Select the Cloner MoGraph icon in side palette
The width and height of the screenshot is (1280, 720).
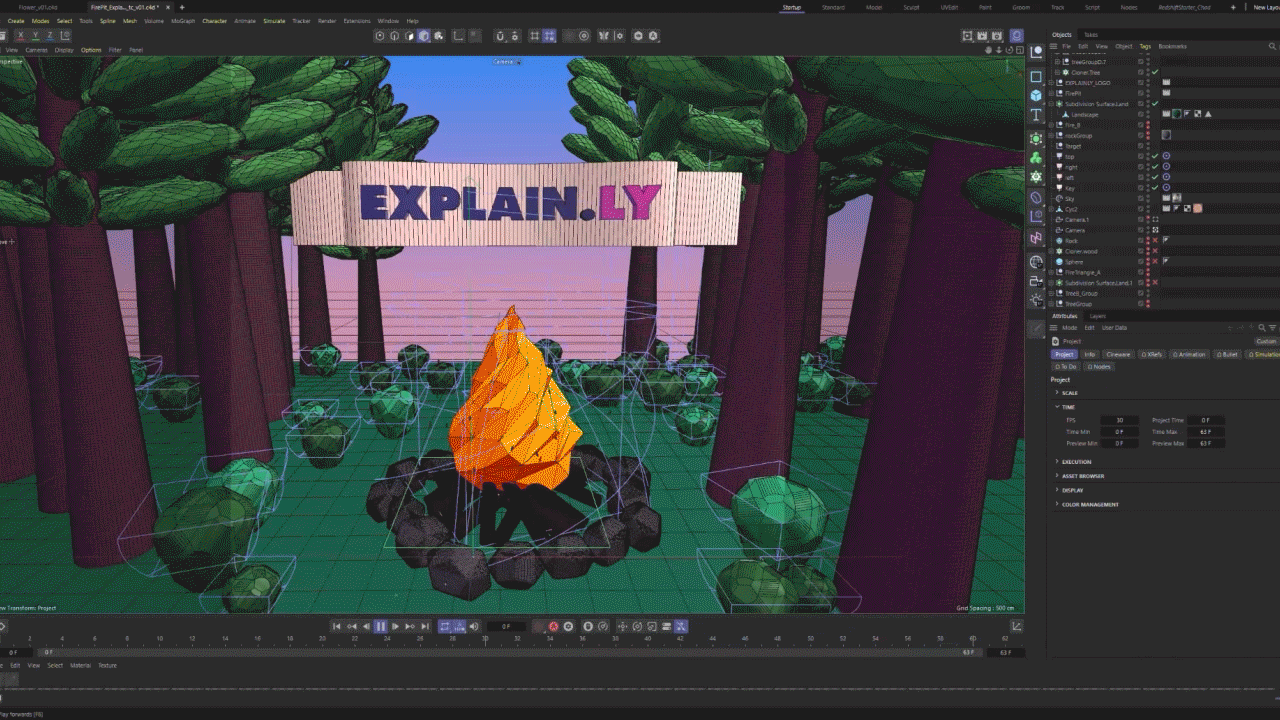1036,177
